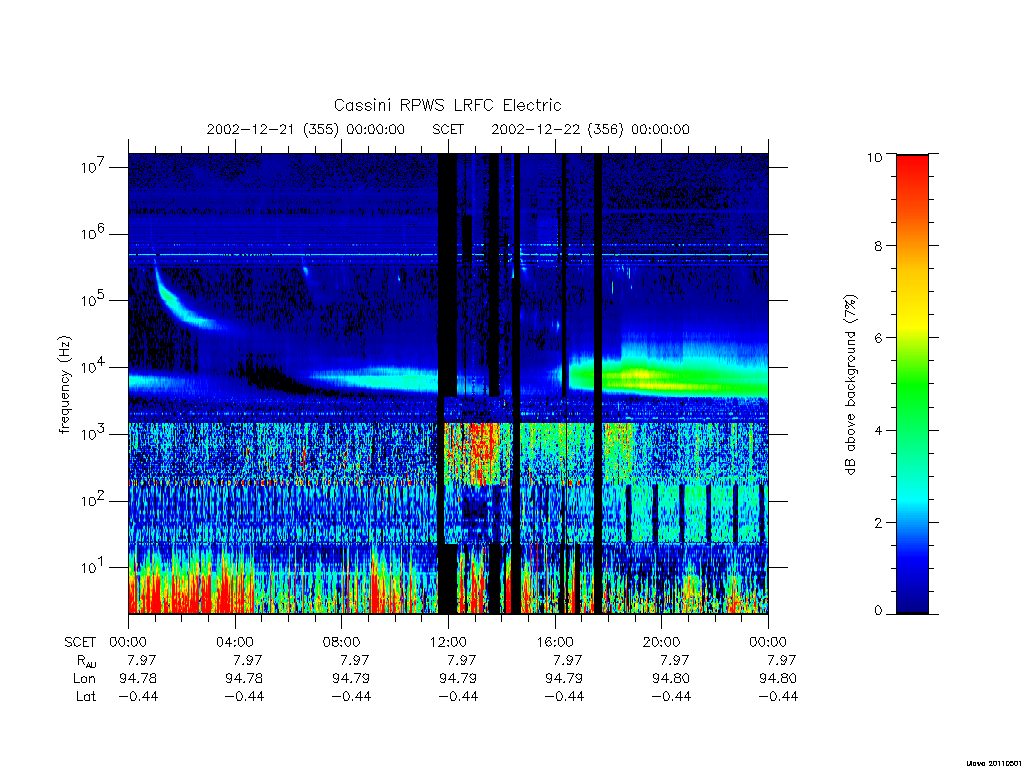1024x768 pixels.
Task: Click the color bar tick label 6
Action: (x=877, y=338)
